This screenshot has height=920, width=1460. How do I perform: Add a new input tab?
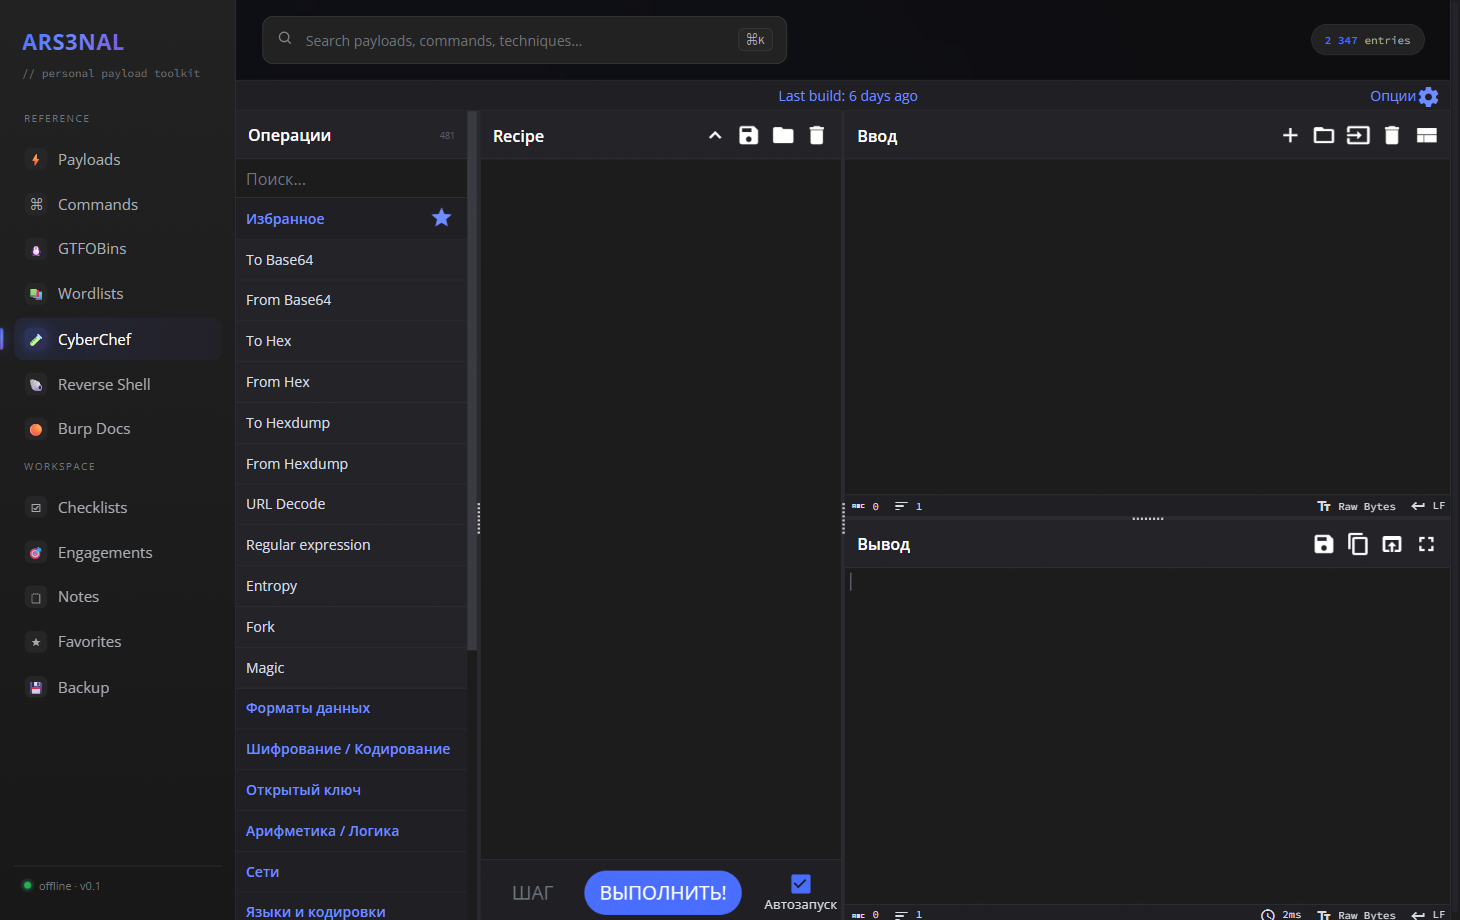[1290, 135]
